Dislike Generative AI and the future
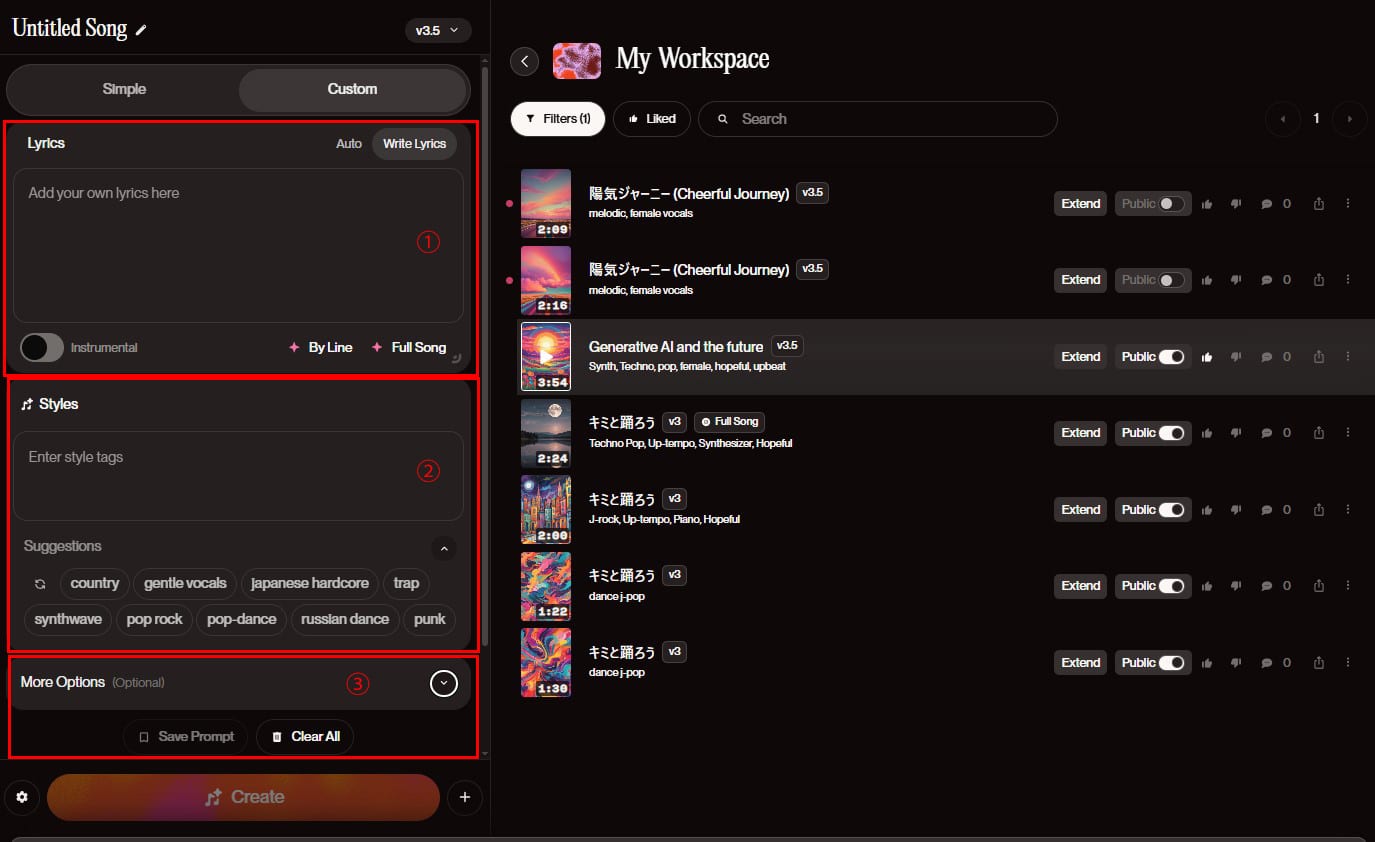The width and height of the screenshot is (1375, 842). pyautogui.click(x=1236, y=357)
